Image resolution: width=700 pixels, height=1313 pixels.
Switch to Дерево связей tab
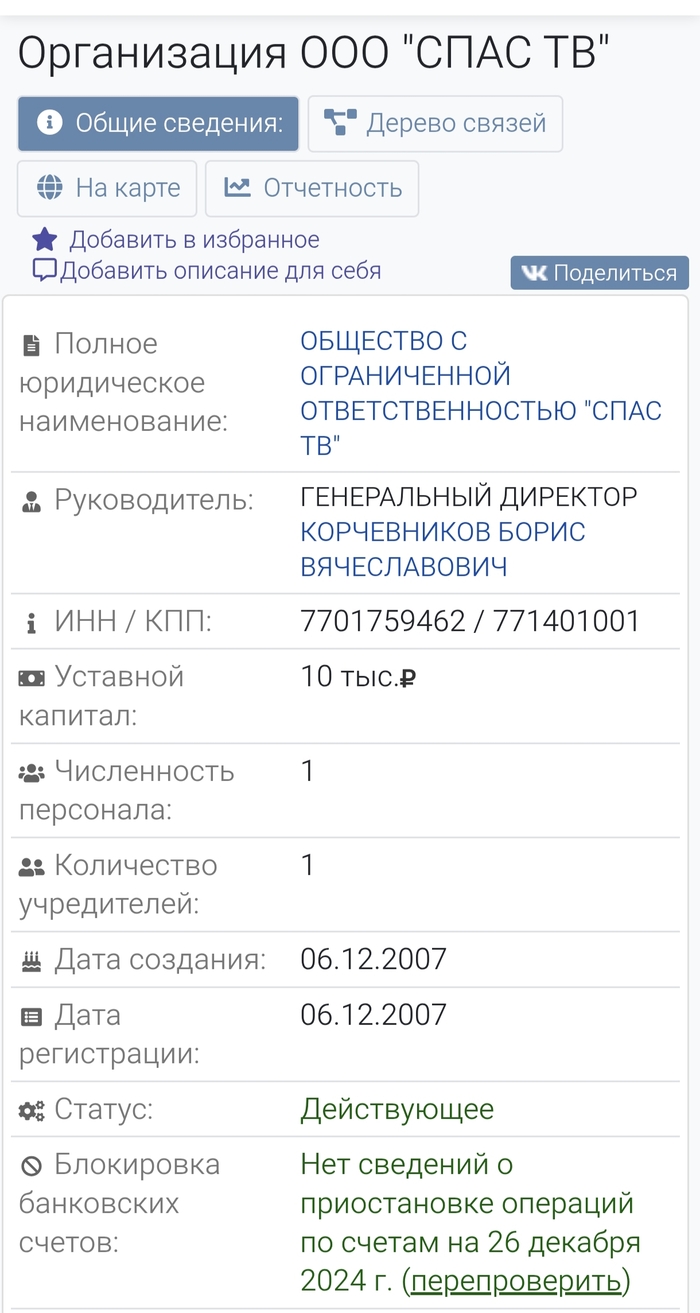435,124
